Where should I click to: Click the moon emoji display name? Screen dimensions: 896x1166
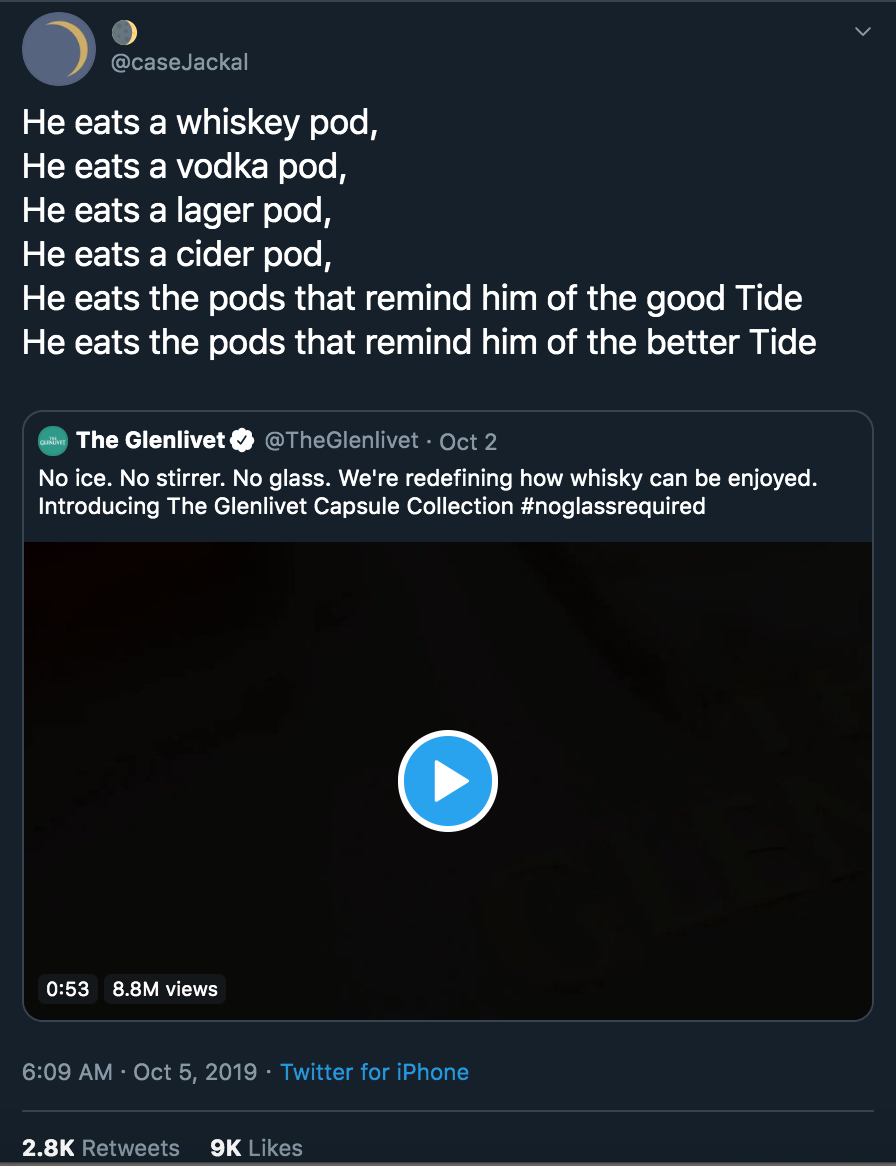coord(124,33)
